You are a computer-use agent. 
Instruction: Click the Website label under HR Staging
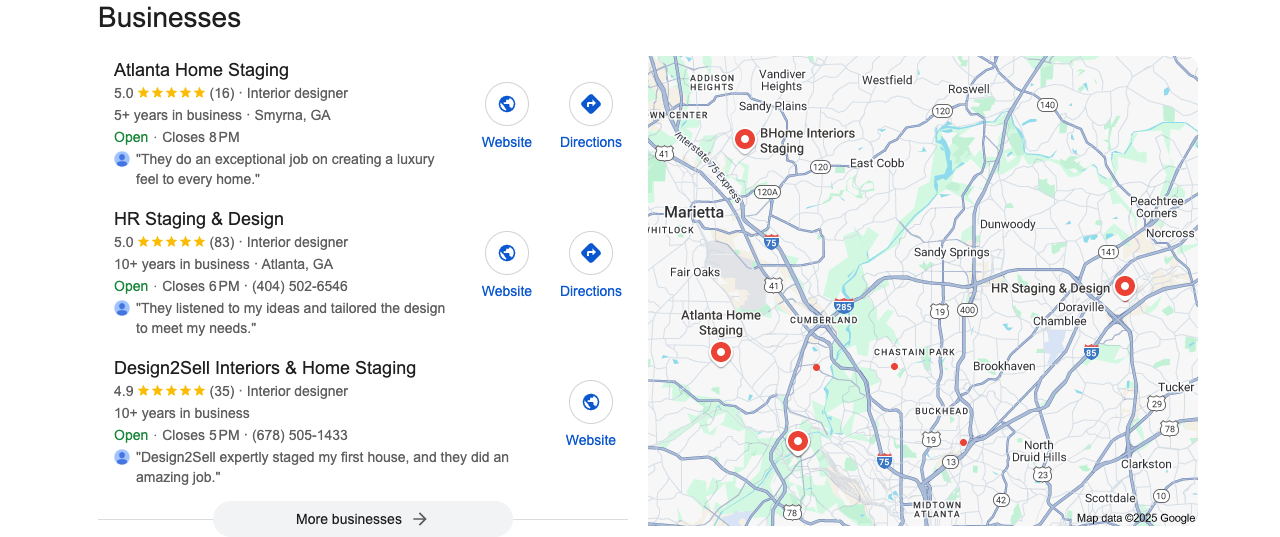point(507,291)
